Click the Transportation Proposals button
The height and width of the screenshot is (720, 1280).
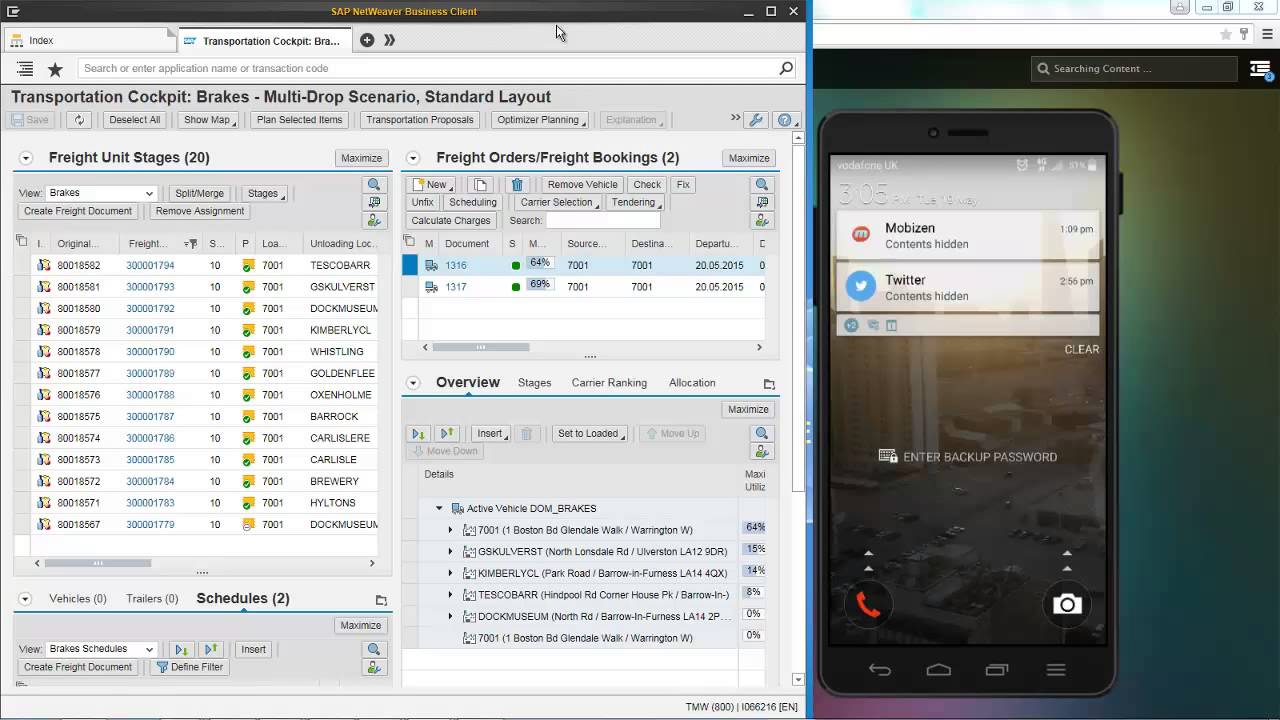coord(420,120)
